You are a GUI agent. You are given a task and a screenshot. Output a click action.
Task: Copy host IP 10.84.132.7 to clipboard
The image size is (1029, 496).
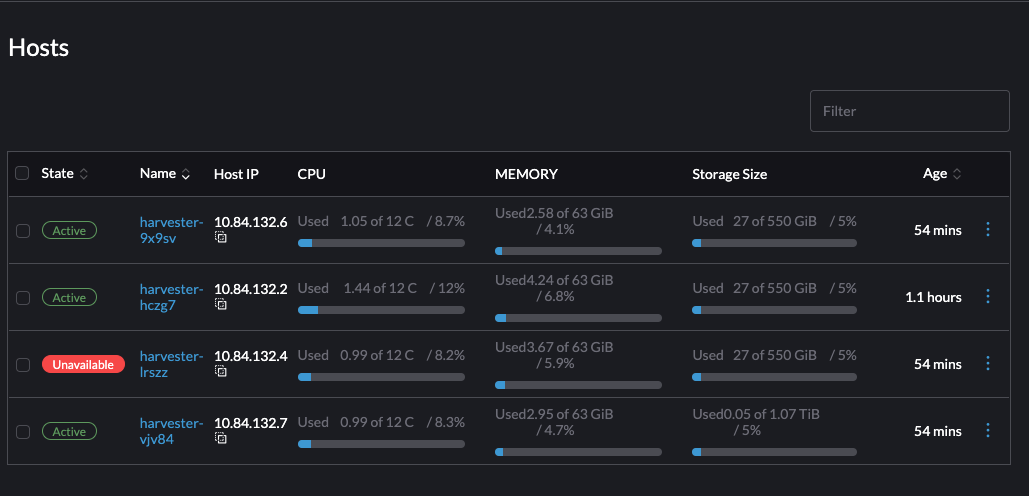pyautogui.click(x=221, y=439)
